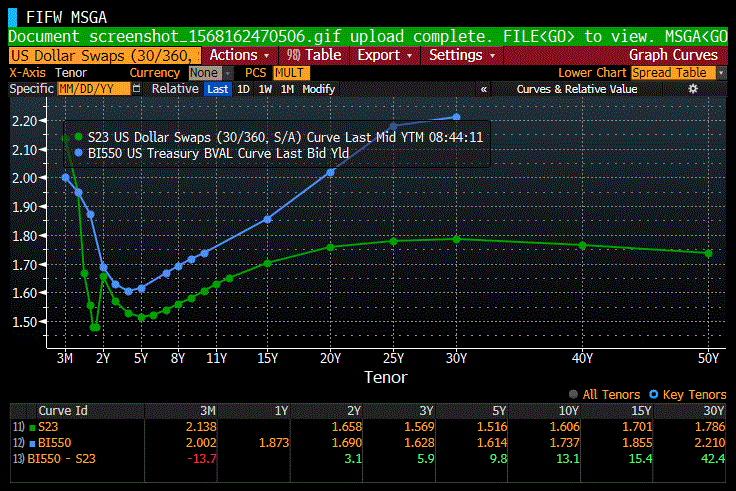Click the green 50Y swap curve point
Screen dimensions: 736x491
[708, 253]
